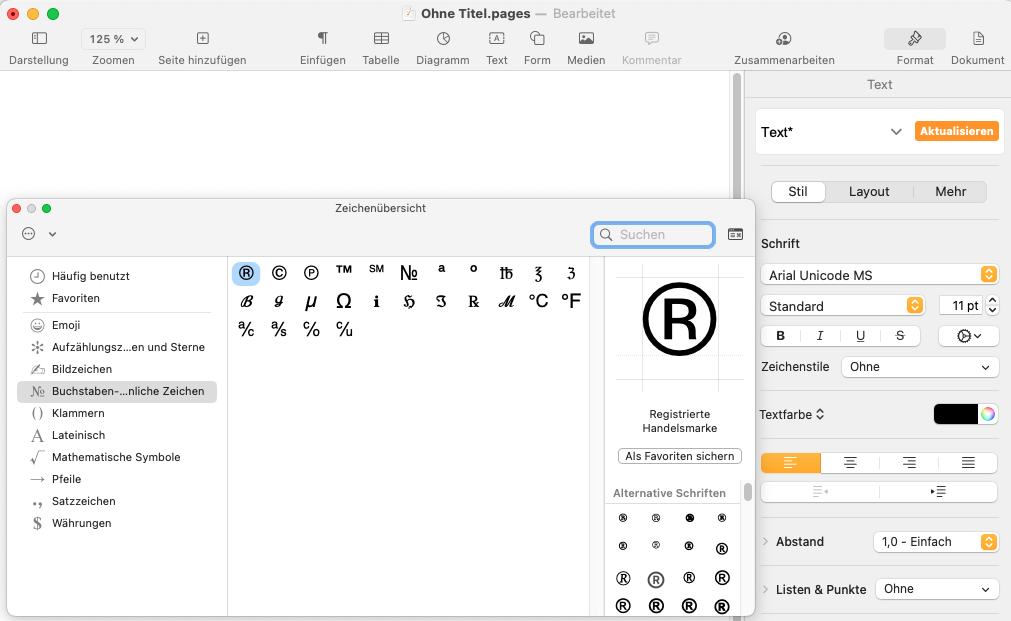
Task: Enable center text alignment
Action: pyautogui.click(x=850, y=463)
